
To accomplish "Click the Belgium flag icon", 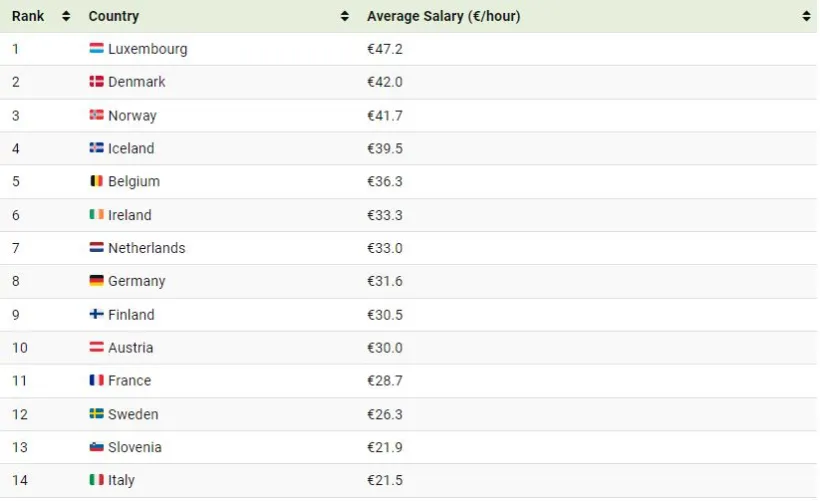I will pyautogui.click(x=96, y=182).
